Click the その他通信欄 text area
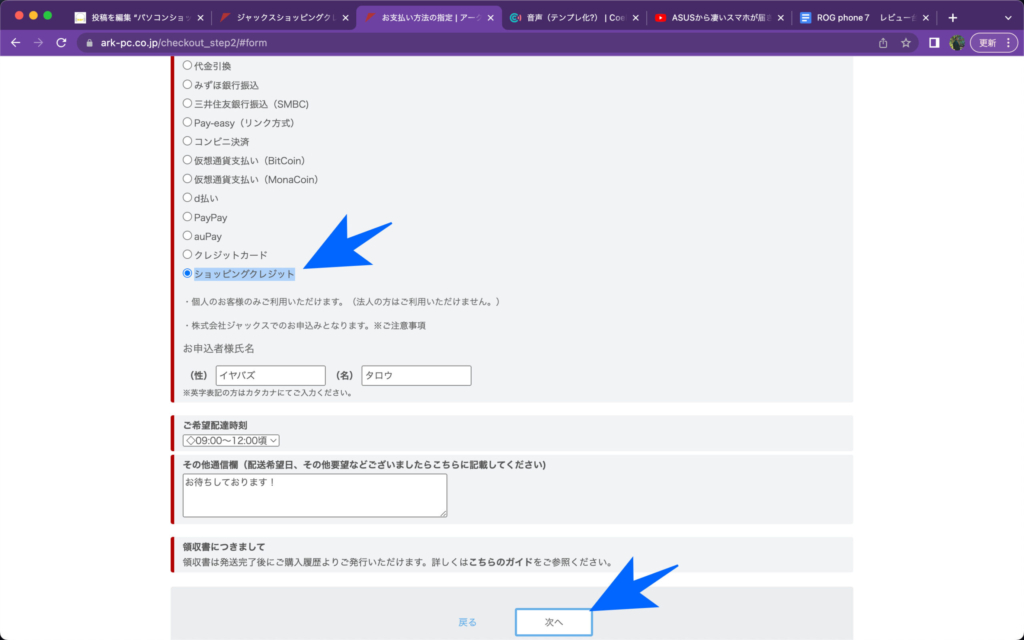This screenshot has height=640, width=1024. tap(314, 496)
